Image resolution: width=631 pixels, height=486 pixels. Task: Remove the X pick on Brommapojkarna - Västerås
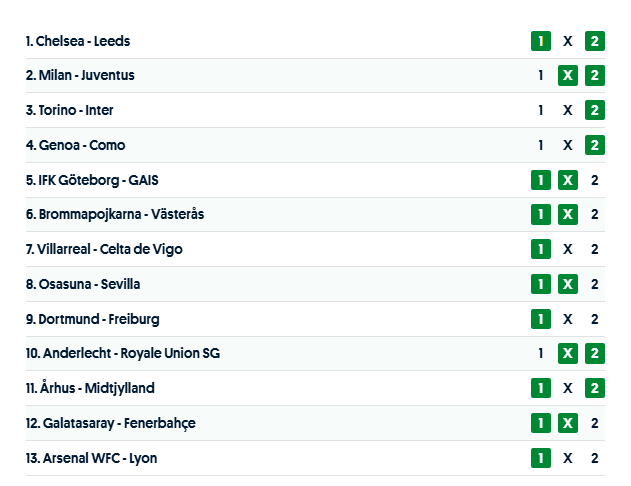coord(568,214)
